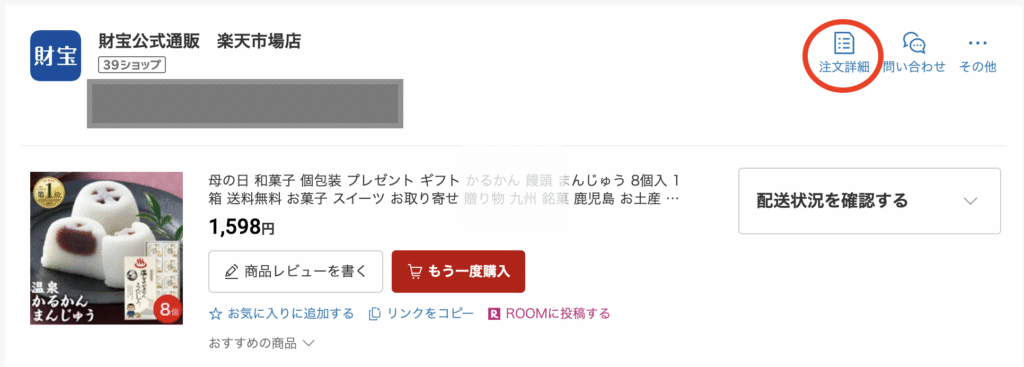Click the お気に入りに追加する link text
This screenshot has width=1024, height=367.
[291, 314]
